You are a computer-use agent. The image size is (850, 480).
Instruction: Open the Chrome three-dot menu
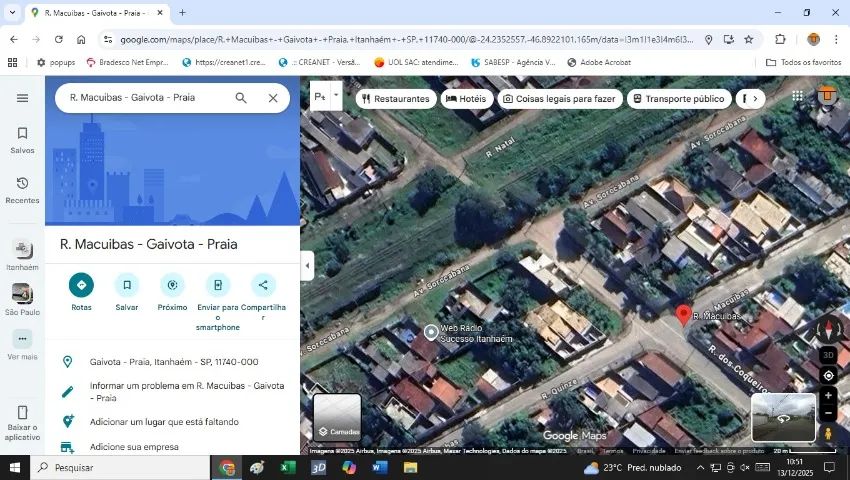(835, 40)
